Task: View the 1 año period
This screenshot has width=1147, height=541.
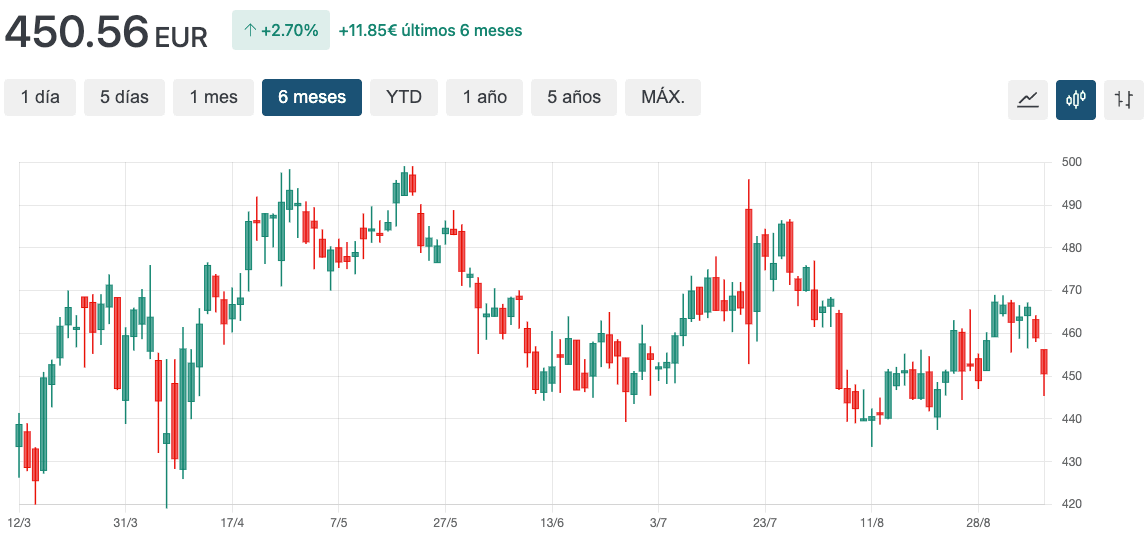Action: (484, 97)
